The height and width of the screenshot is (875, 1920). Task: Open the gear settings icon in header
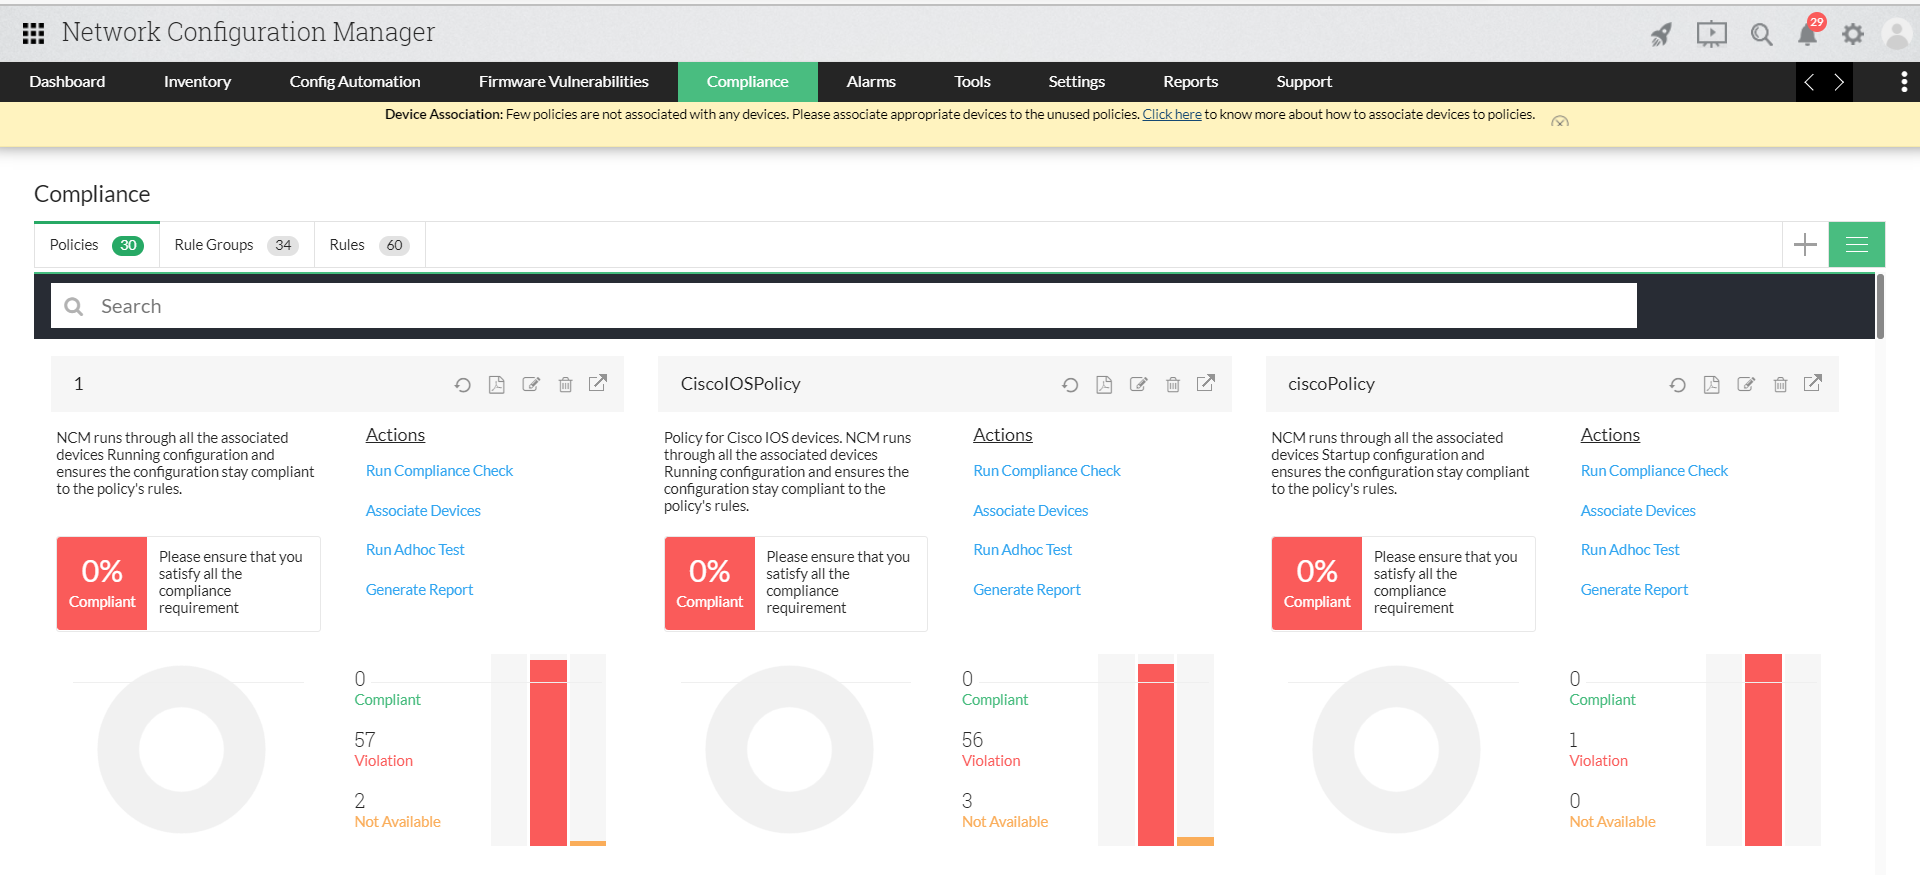(x=1853, y=35)
